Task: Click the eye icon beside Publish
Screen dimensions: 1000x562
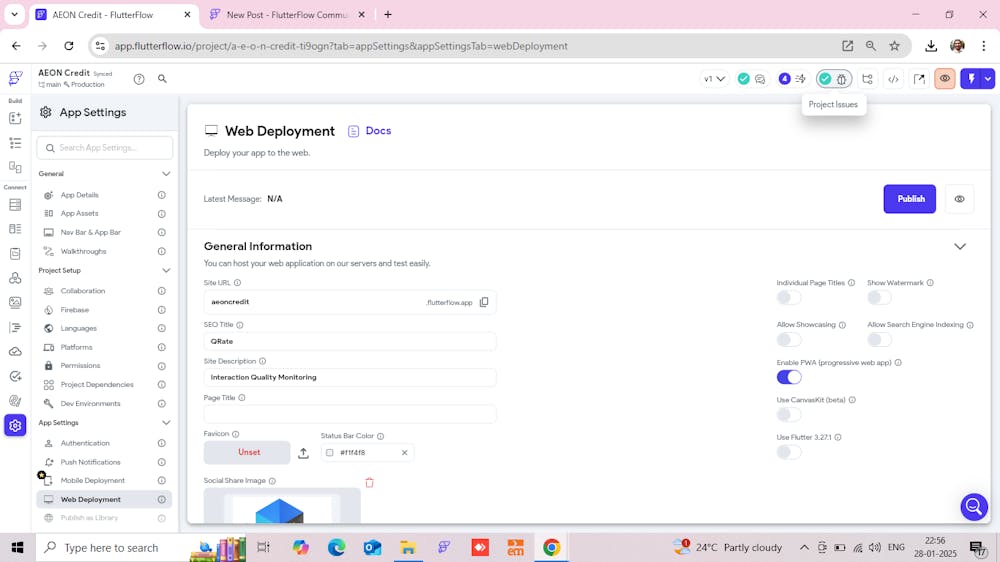Action: 959,199
